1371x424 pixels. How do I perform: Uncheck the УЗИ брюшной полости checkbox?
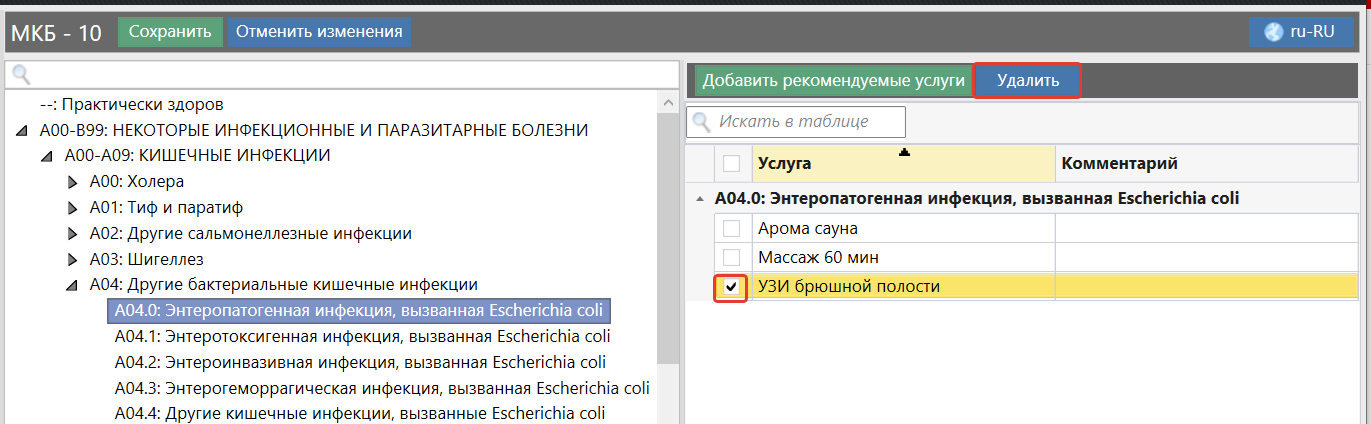click(732, 288)
